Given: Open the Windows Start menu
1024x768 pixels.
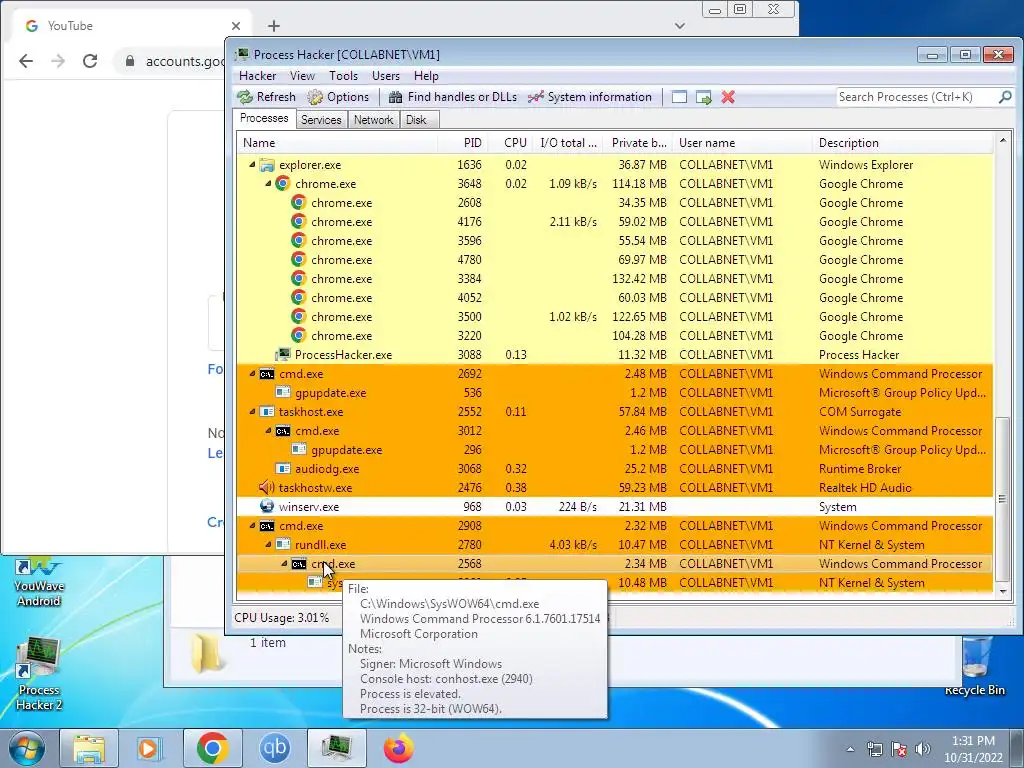Looking at the screenshot, I should tap(26, 748).
